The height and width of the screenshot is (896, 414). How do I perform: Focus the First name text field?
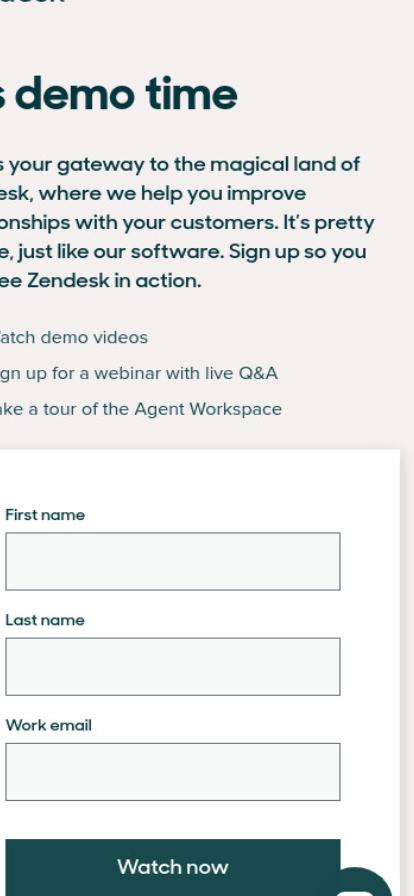(173, 561)
